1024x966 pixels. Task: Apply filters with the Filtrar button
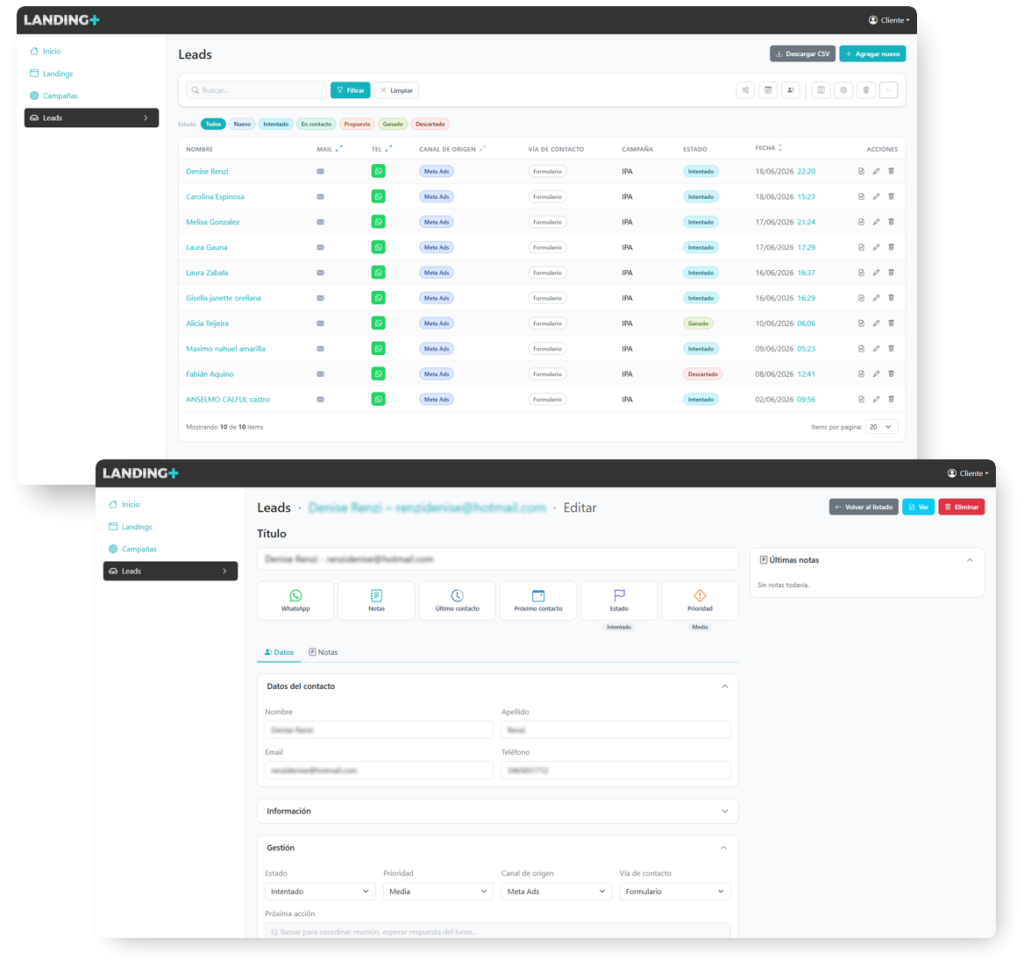[x=351, y=90]
